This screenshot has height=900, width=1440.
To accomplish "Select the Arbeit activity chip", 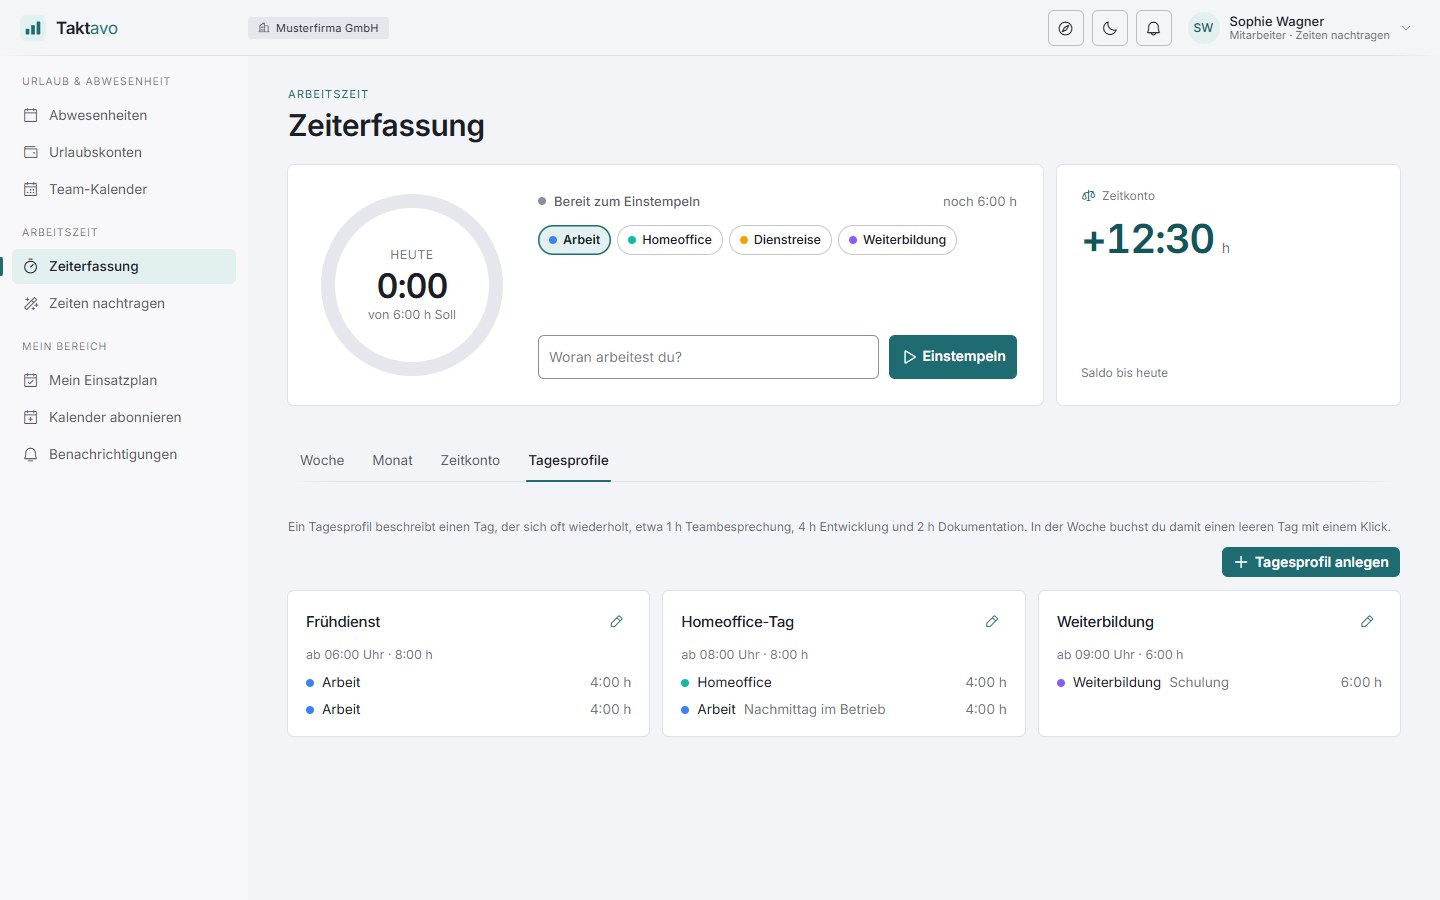I will 574,240.
